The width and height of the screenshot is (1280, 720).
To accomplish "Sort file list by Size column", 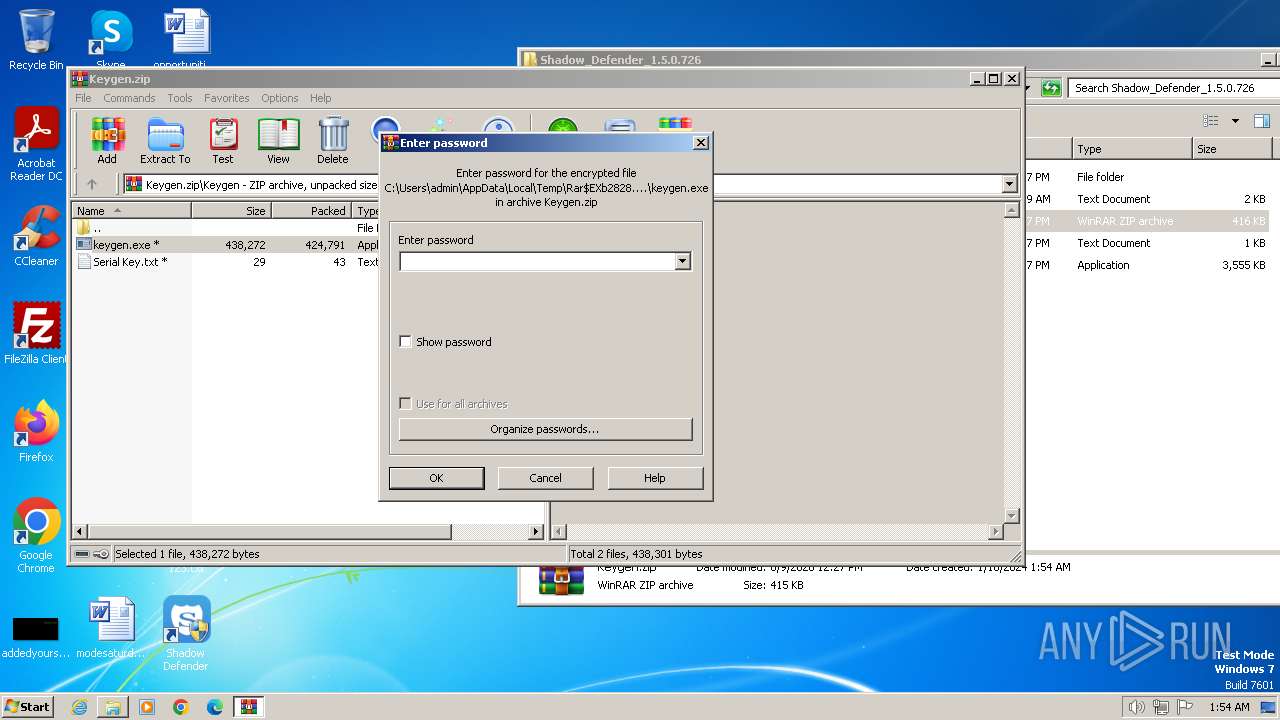I will pyautogui.click(x=231, y=211).
